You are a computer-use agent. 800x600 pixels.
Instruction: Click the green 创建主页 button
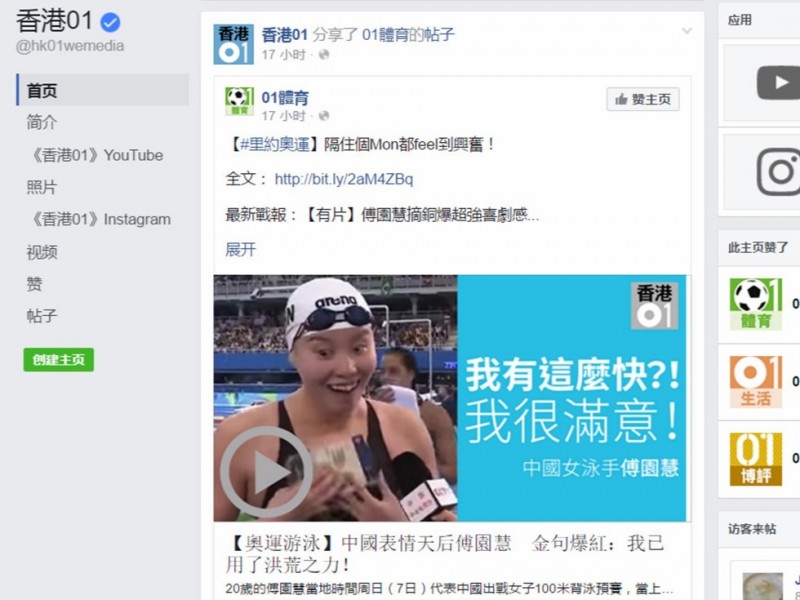click(x=59, y=360)
